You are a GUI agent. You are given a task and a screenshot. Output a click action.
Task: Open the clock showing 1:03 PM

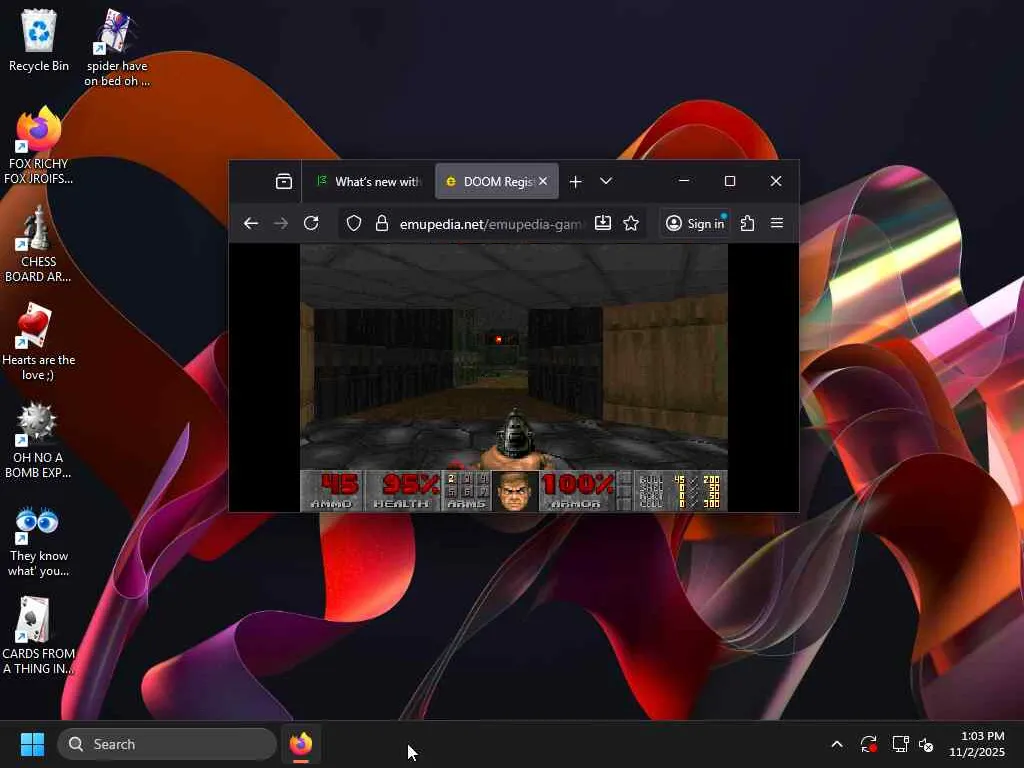977,744
